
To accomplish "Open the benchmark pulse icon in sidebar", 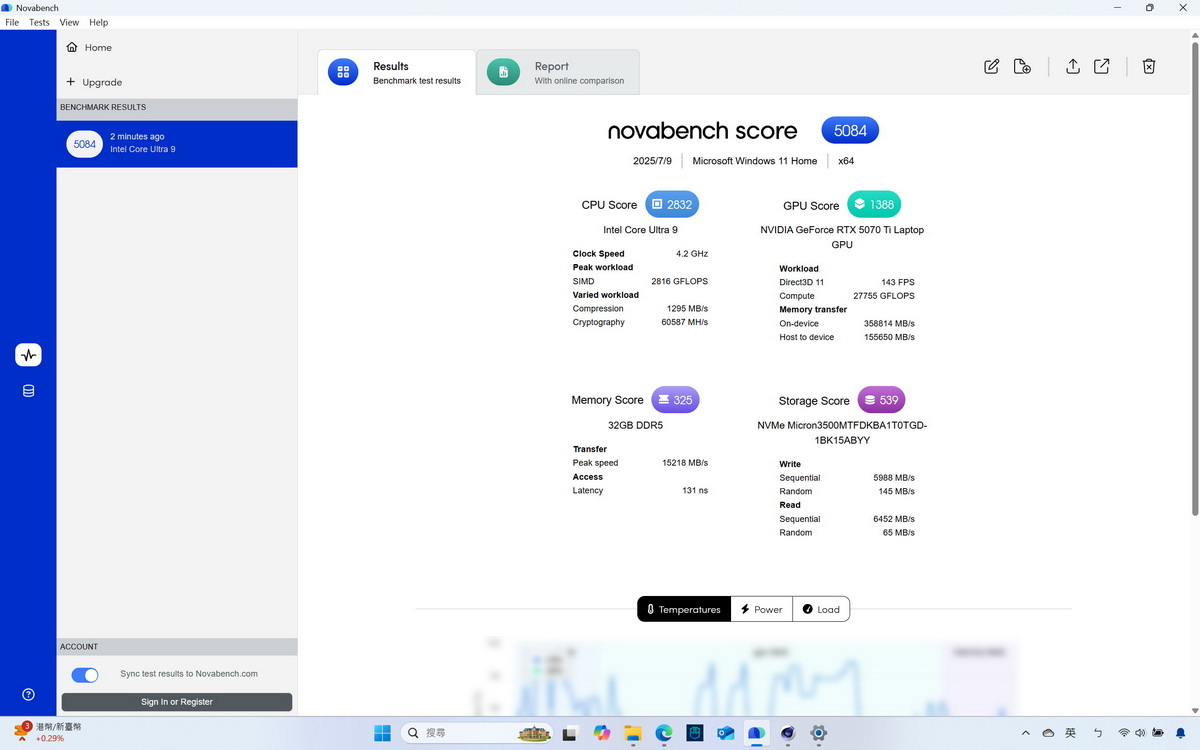I will pos(28,355).
